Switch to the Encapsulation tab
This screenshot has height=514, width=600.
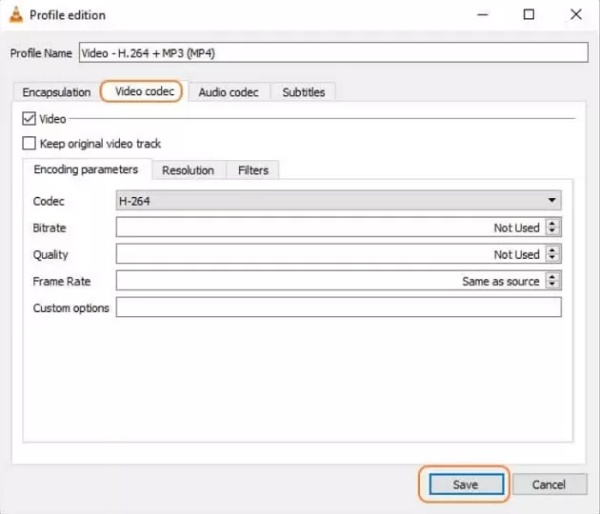pyautogui.click(x=56, y=92)
